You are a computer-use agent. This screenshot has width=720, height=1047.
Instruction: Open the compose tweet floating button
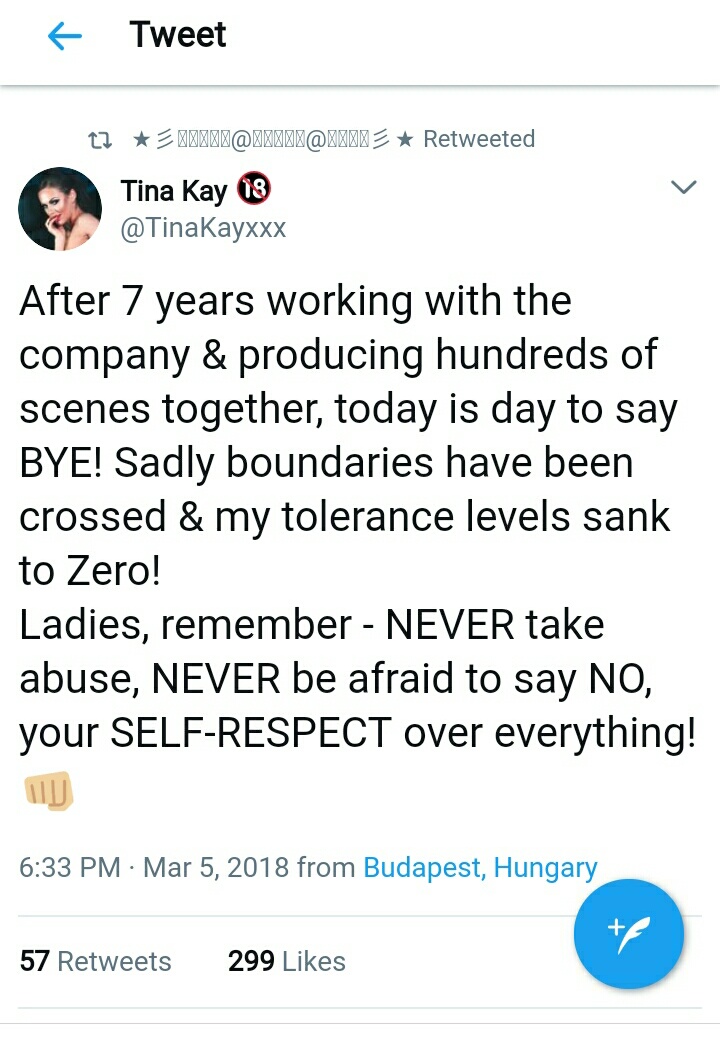(x=628, y=933)
